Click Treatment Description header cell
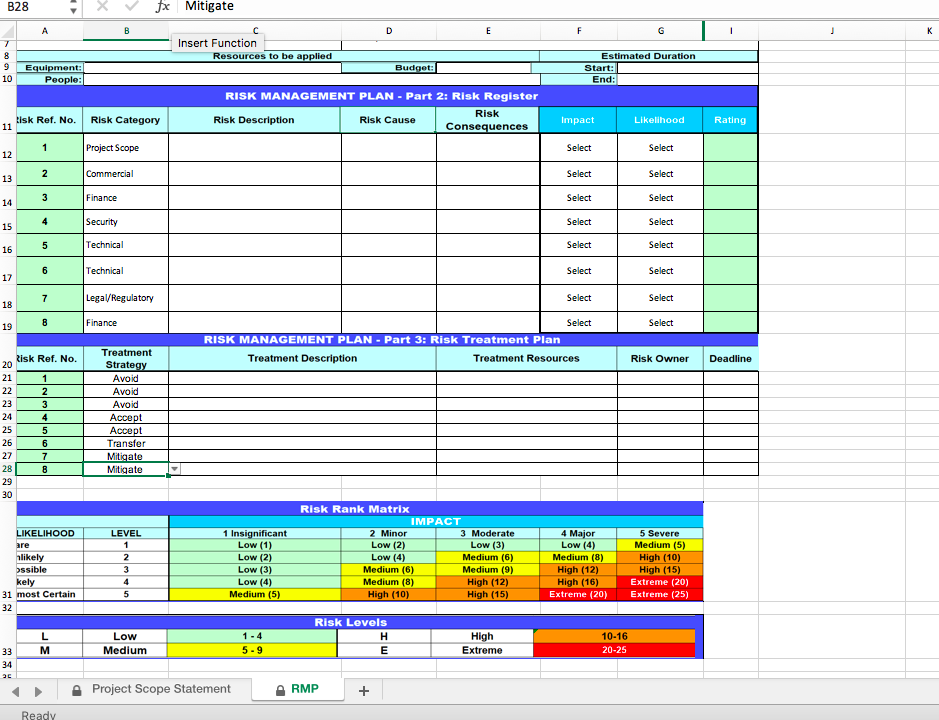Viewport: 939px width, 720px height. [302, 358]
